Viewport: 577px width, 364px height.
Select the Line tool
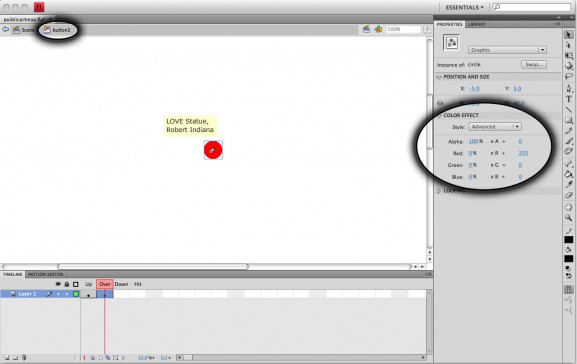pos(569,109)
